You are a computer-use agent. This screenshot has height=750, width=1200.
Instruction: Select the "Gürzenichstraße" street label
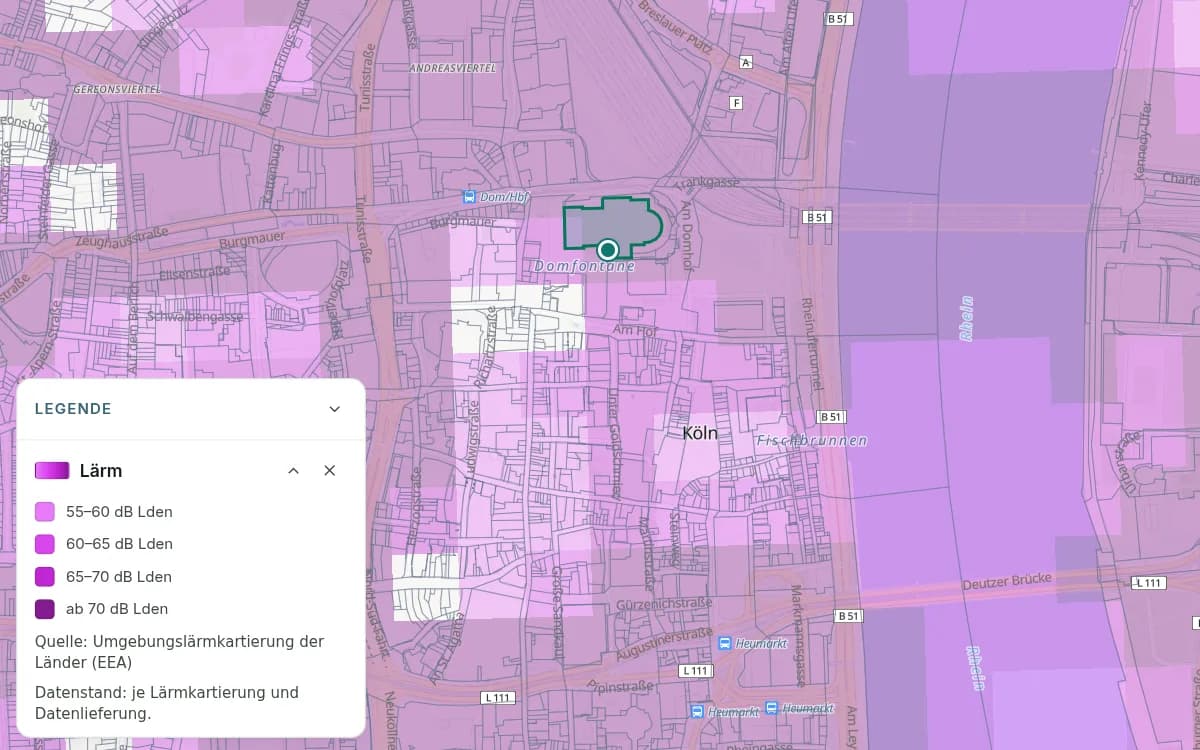tap(665, 603)
